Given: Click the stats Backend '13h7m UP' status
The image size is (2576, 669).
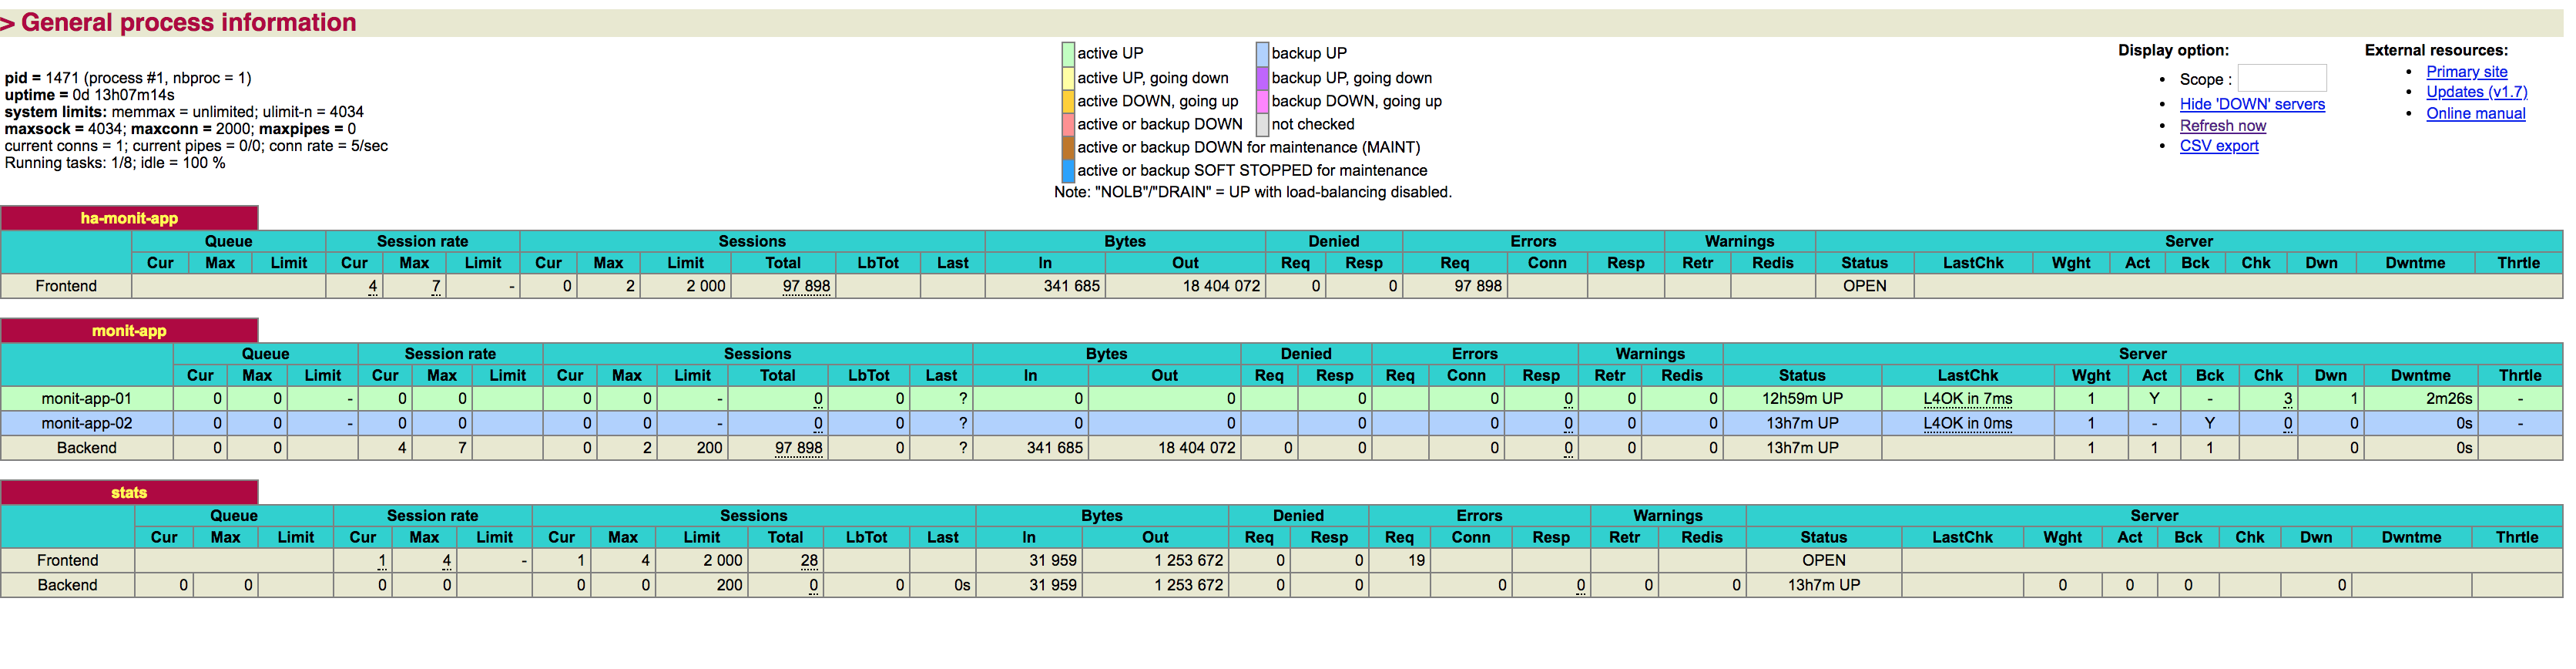Looking at the screenshot, I should [1824, 586].
